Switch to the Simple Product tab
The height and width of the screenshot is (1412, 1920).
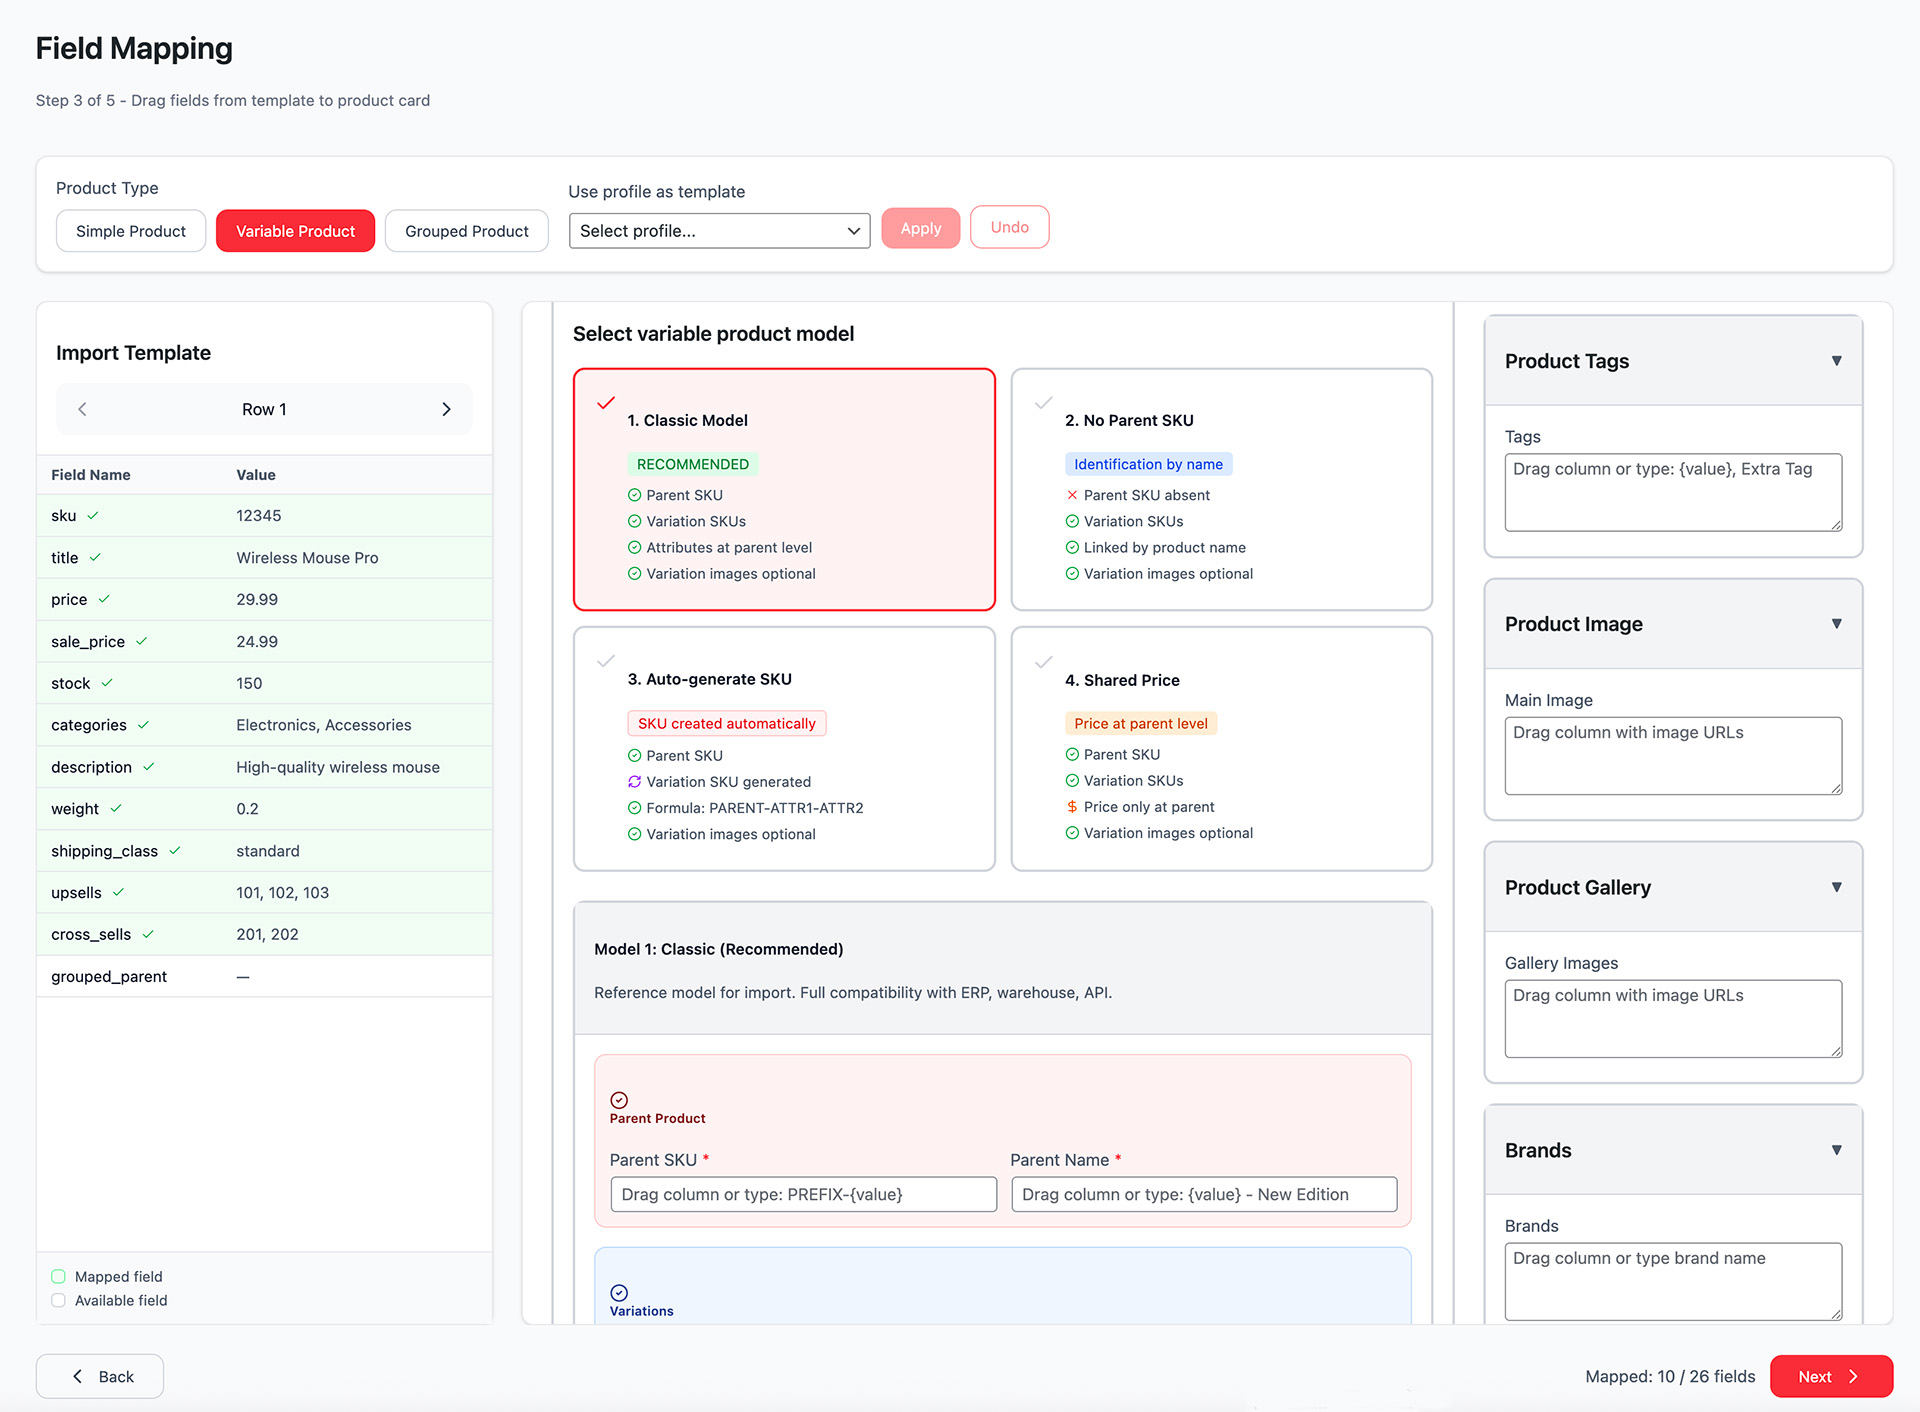point(130,230)
